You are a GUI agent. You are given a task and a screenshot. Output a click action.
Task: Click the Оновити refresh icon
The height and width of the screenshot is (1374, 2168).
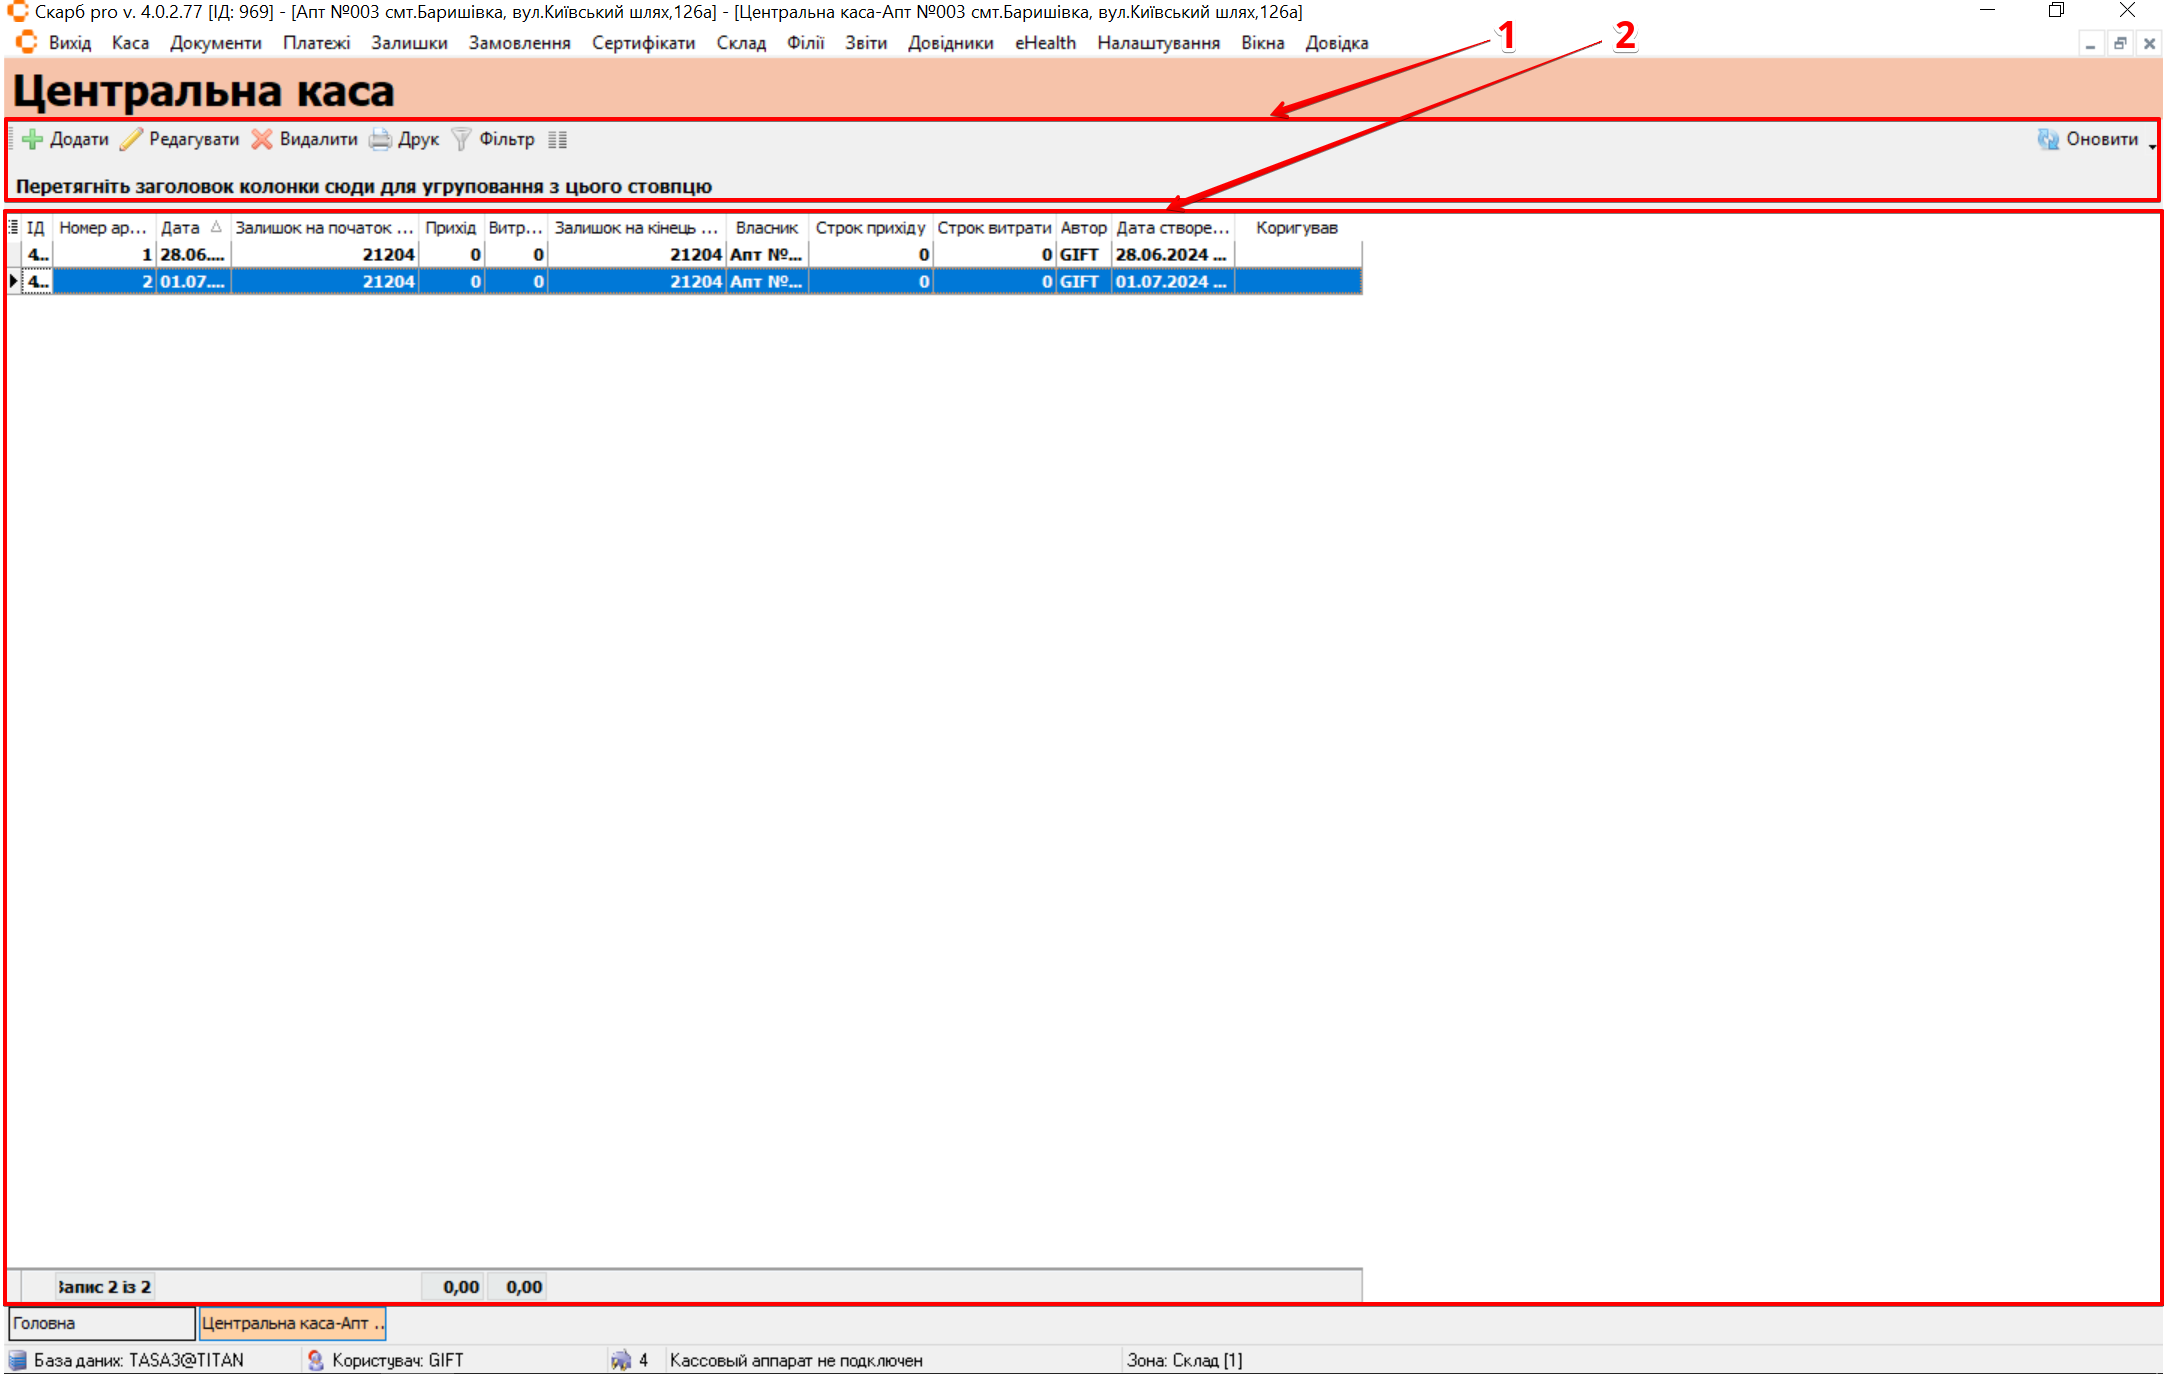click(x=2048, y=139)
